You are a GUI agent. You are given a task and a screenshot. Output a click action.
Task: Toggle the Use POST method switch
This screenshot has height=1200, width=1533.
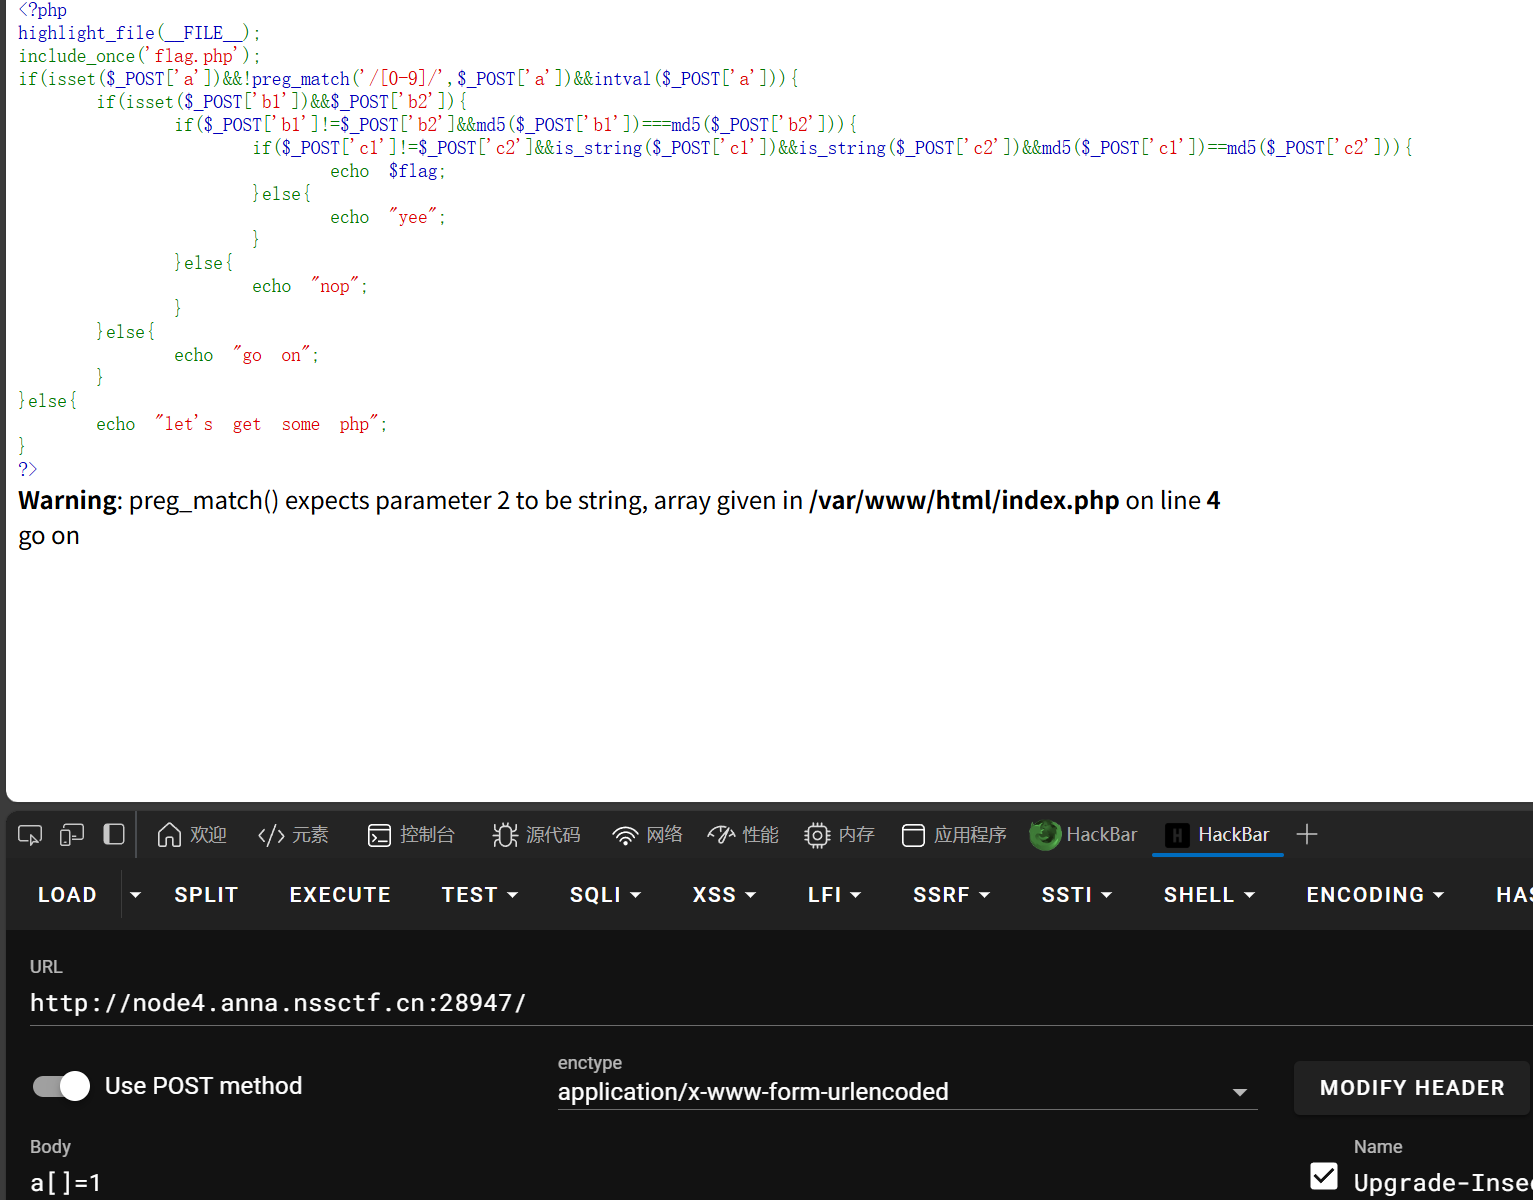[x=62, y=1086]
